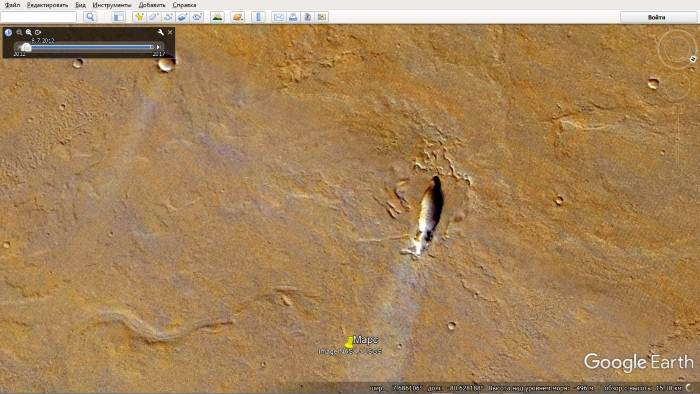Click the time slider handle
Screen dimensions: 700x394
click(x=26, y=47)
